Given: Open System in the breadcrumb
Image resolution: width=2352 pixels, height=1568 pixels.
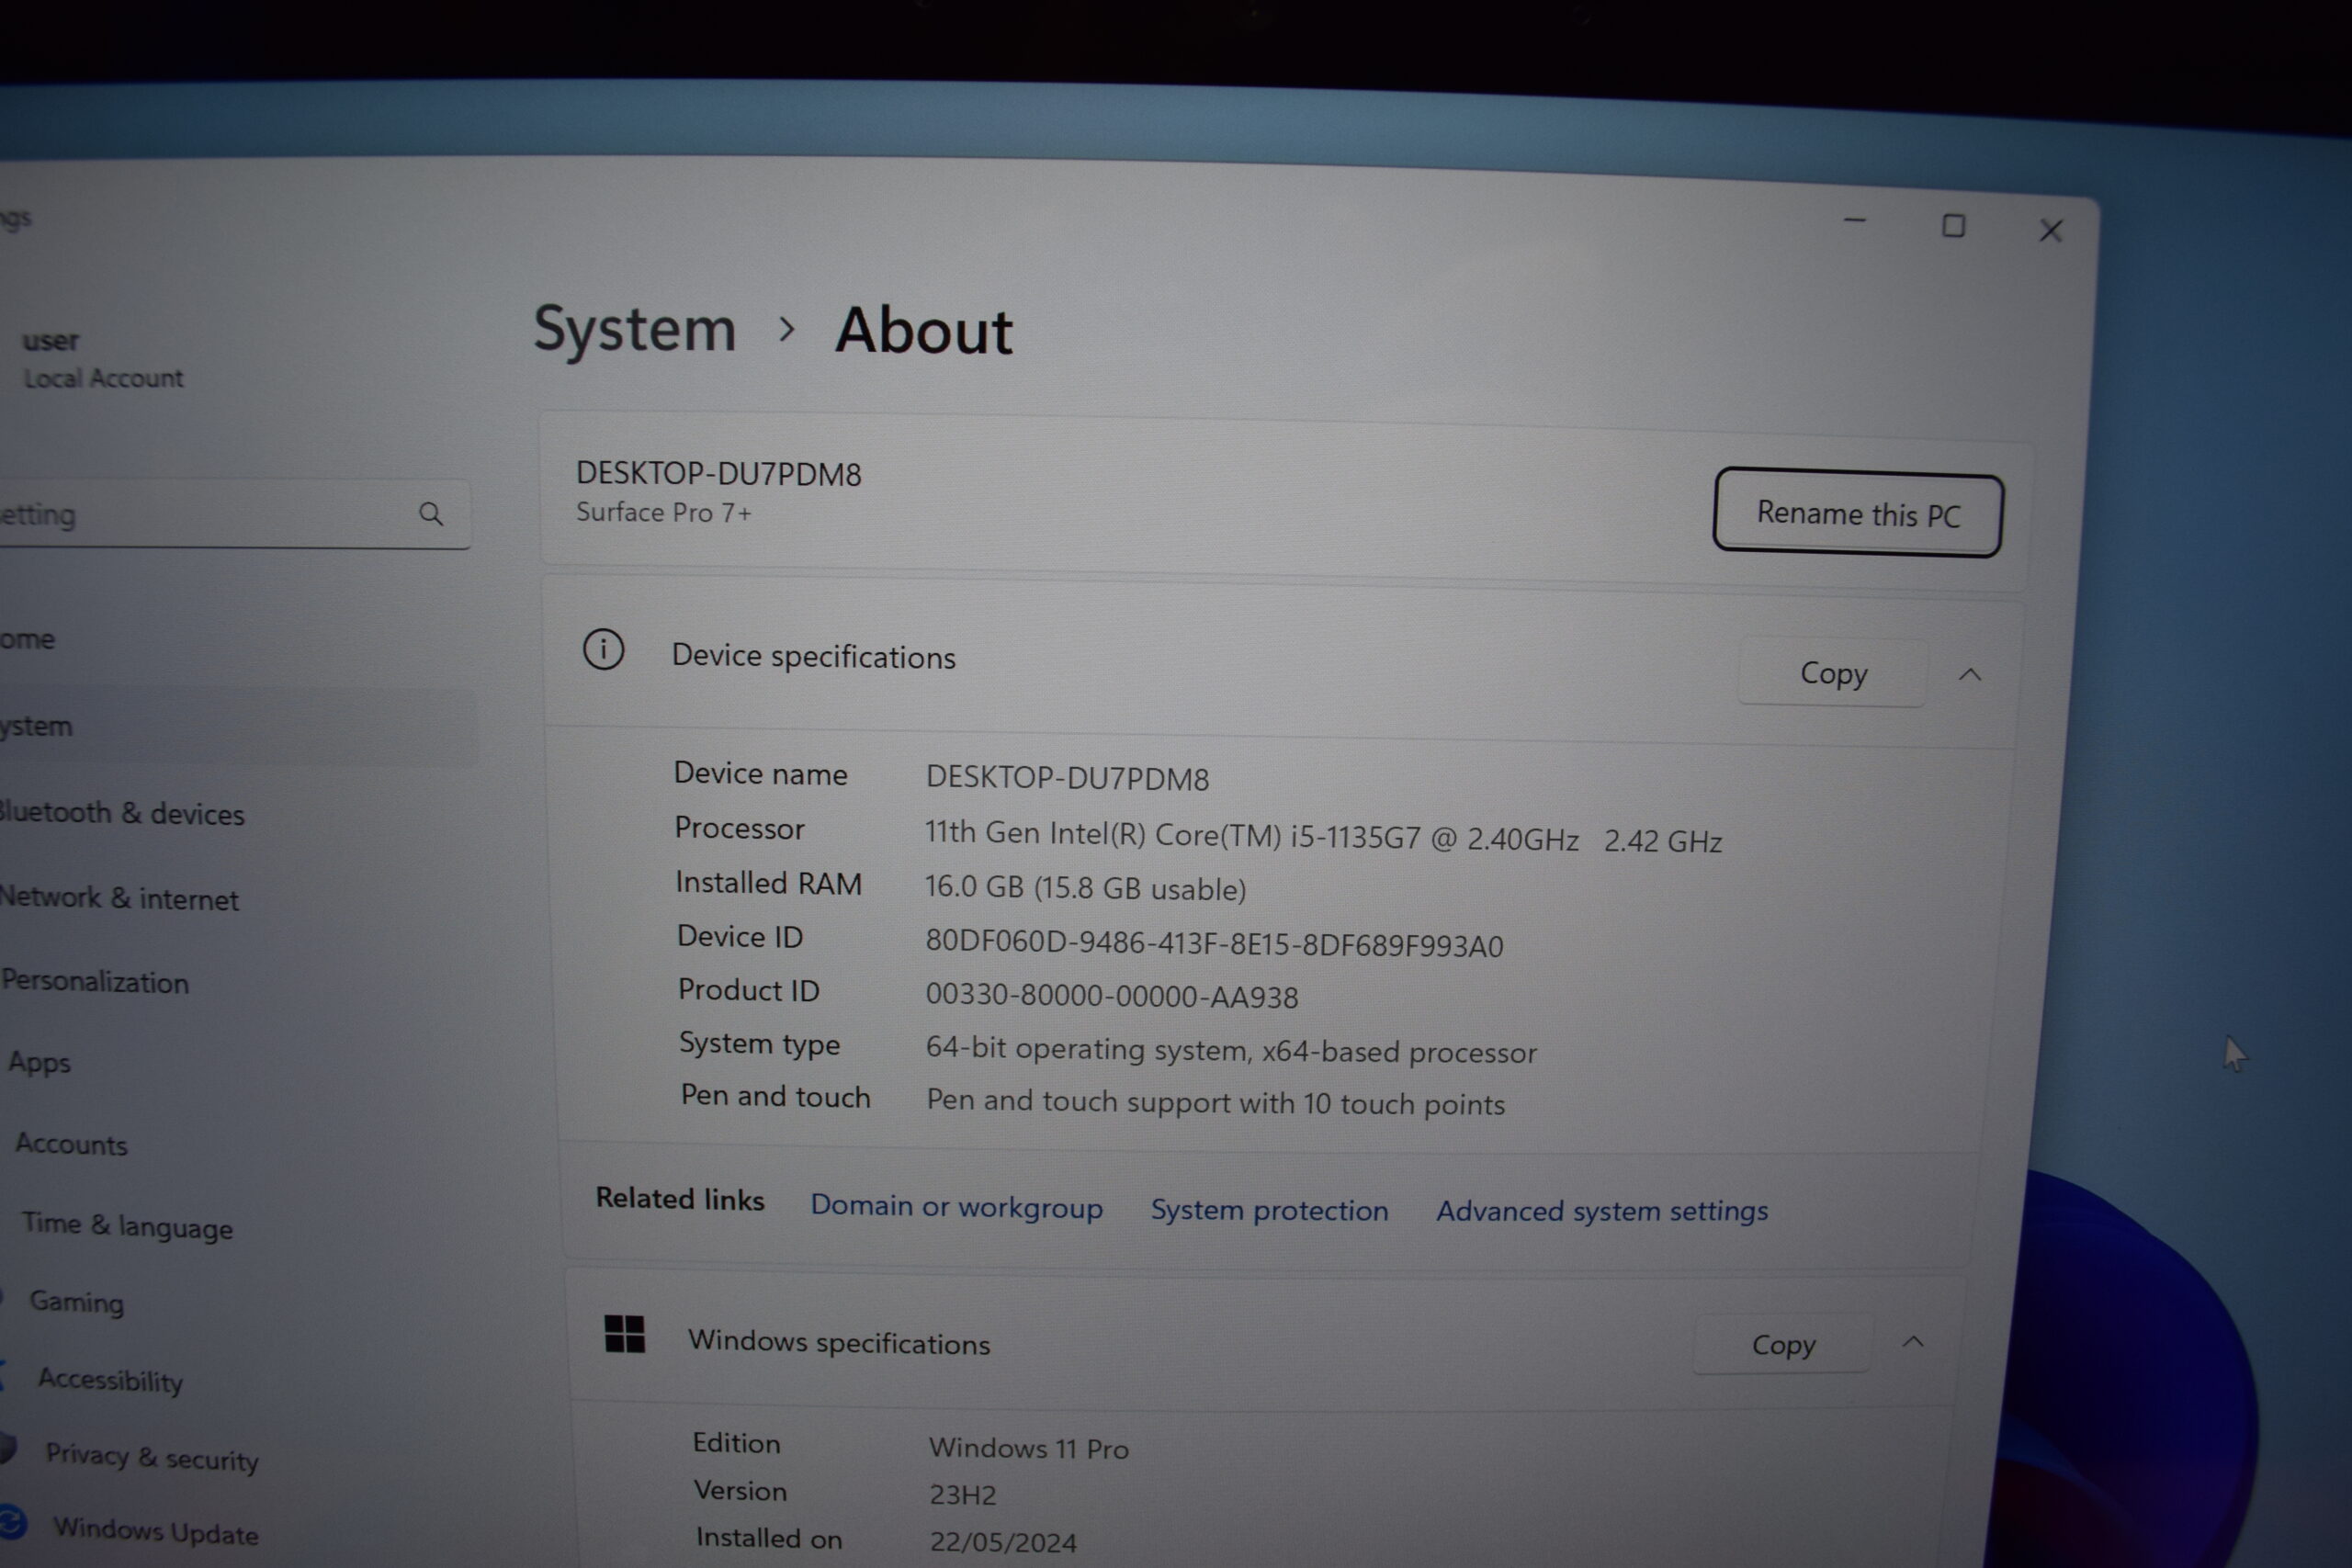Looking at the screenshot, I should [x=635, y=329].
